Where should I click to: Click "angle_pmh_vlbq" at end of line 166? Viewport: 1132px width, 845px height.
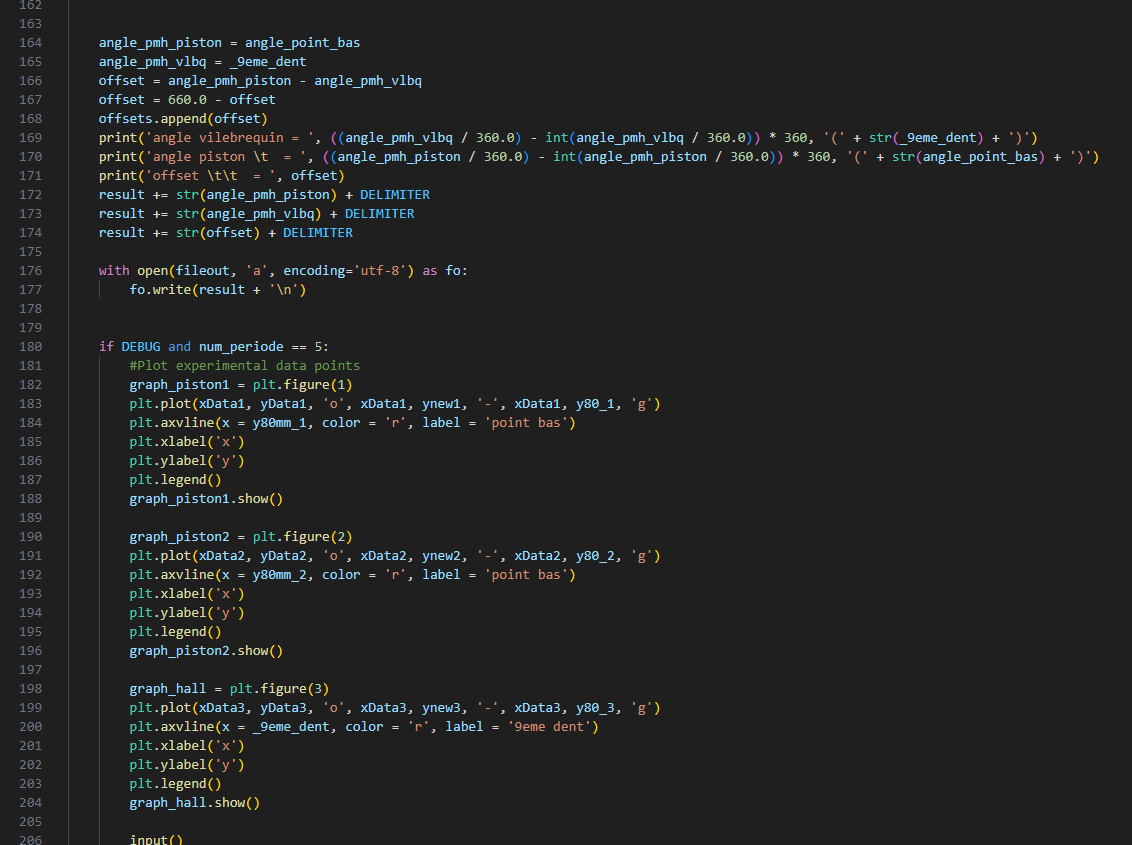click(367, 81)
